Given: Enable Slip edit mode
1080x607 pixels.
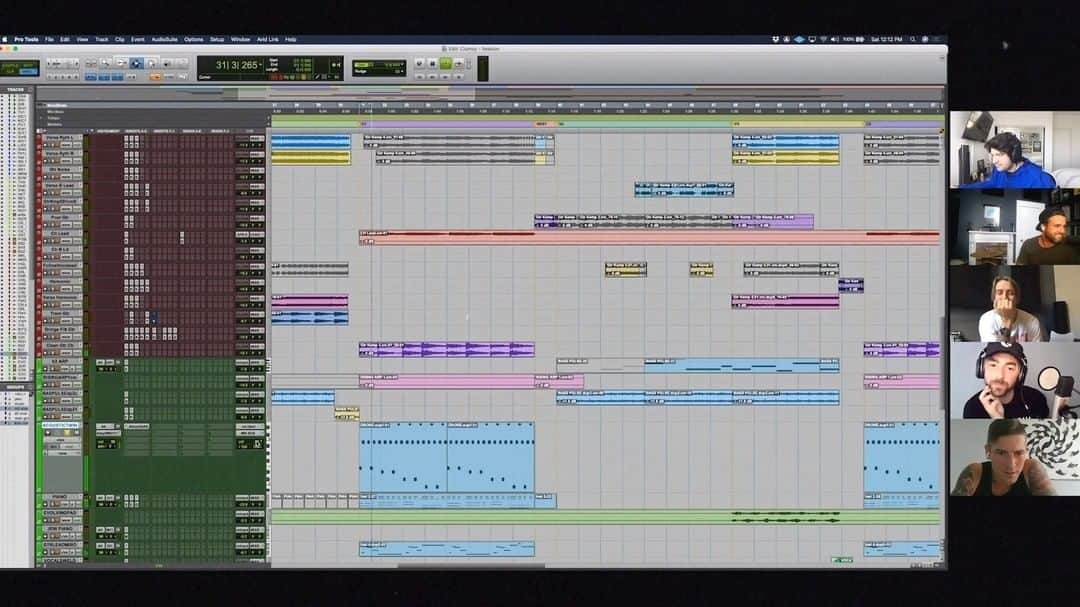Looking at the screenshot, I should (x=10, y=71).
